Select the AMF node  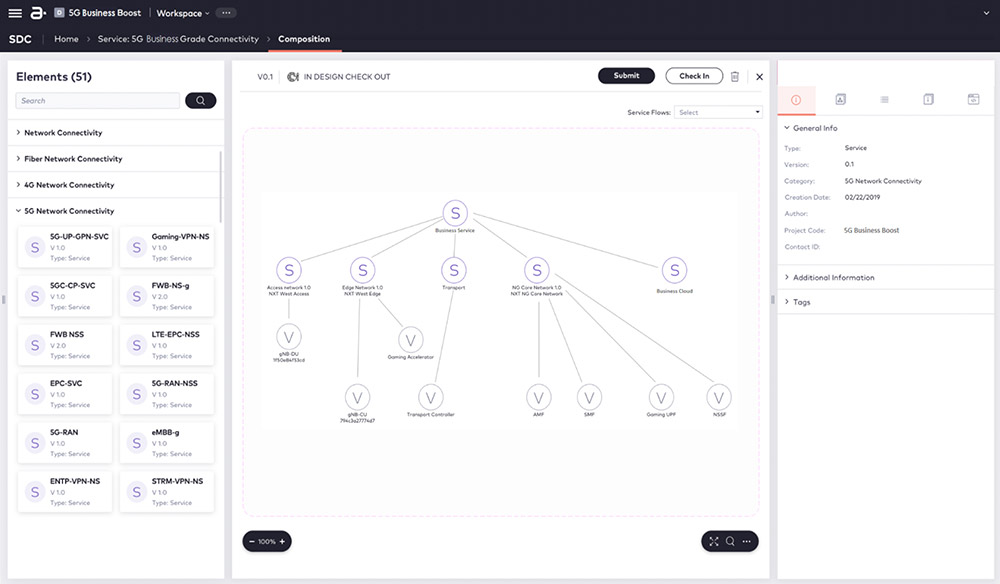539,397
